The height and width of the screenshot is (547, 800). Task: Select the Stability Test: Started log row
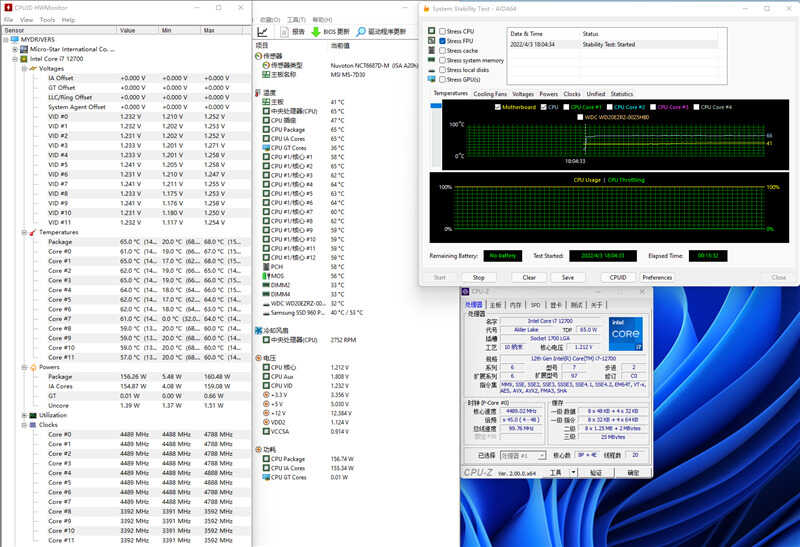pyautogui.click(x=614, y=44)
